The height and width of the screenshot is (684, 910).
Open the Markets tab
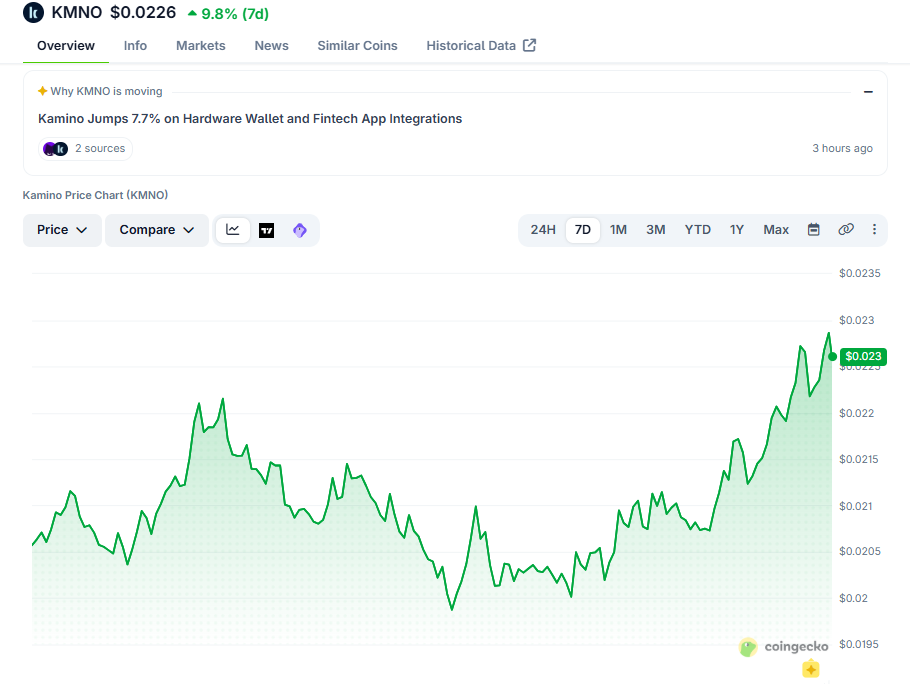pyautogui.click(x=201, y=46)
